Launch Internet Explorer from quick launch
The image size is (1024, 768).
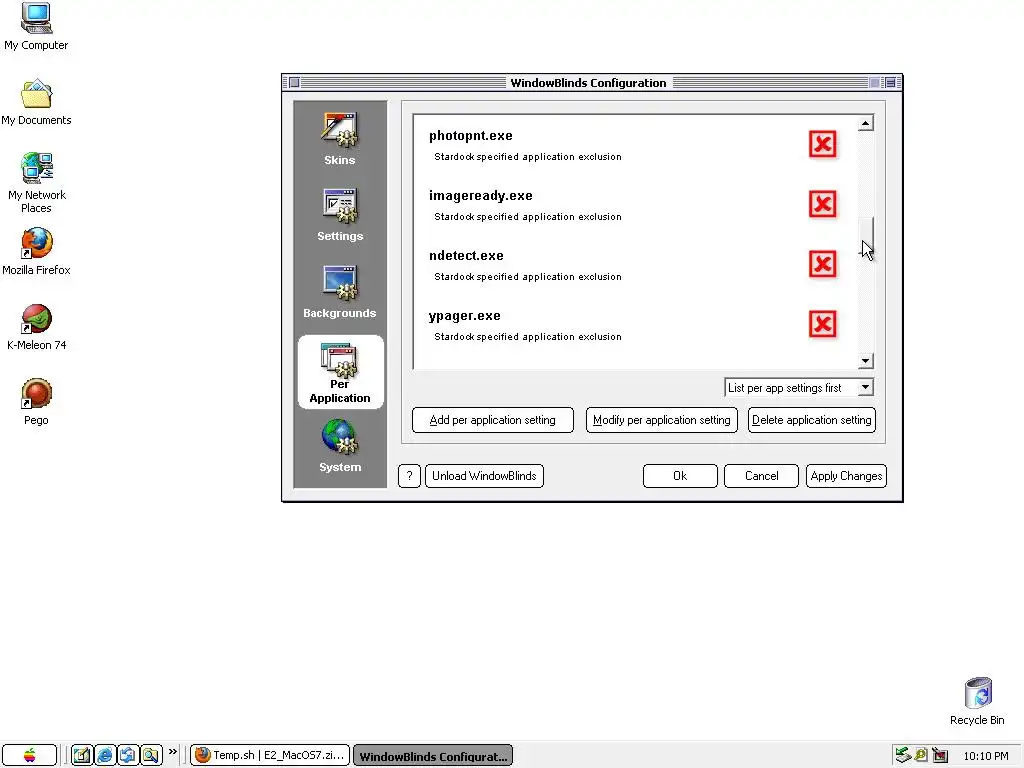coord(104,756)
